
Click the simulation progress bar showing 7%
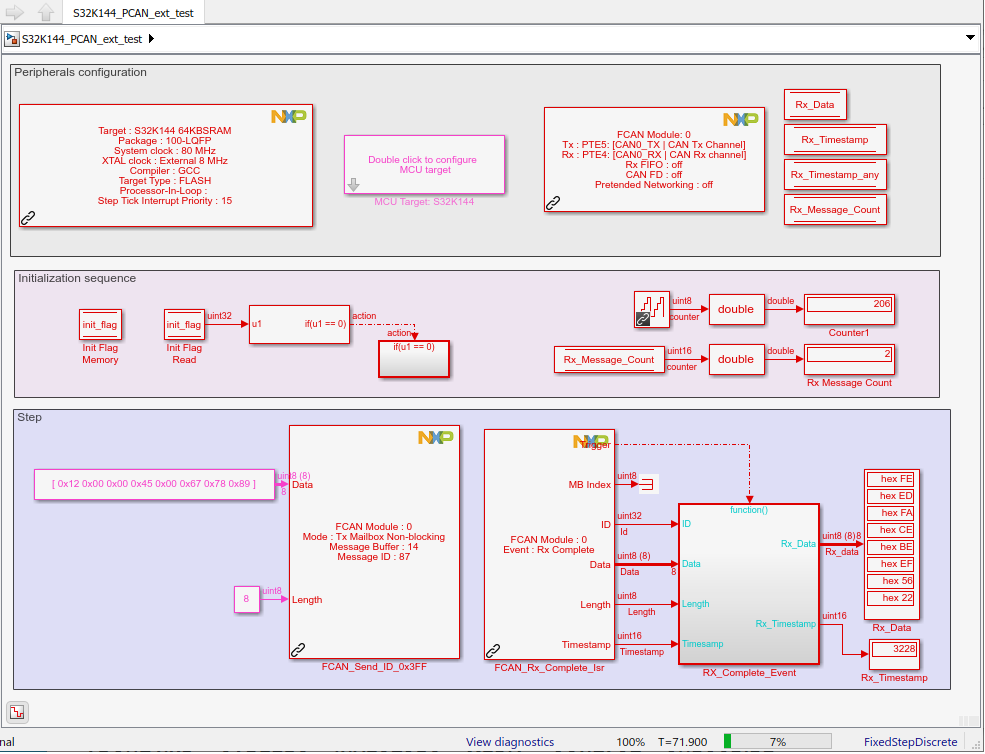(x=777, y=742)
